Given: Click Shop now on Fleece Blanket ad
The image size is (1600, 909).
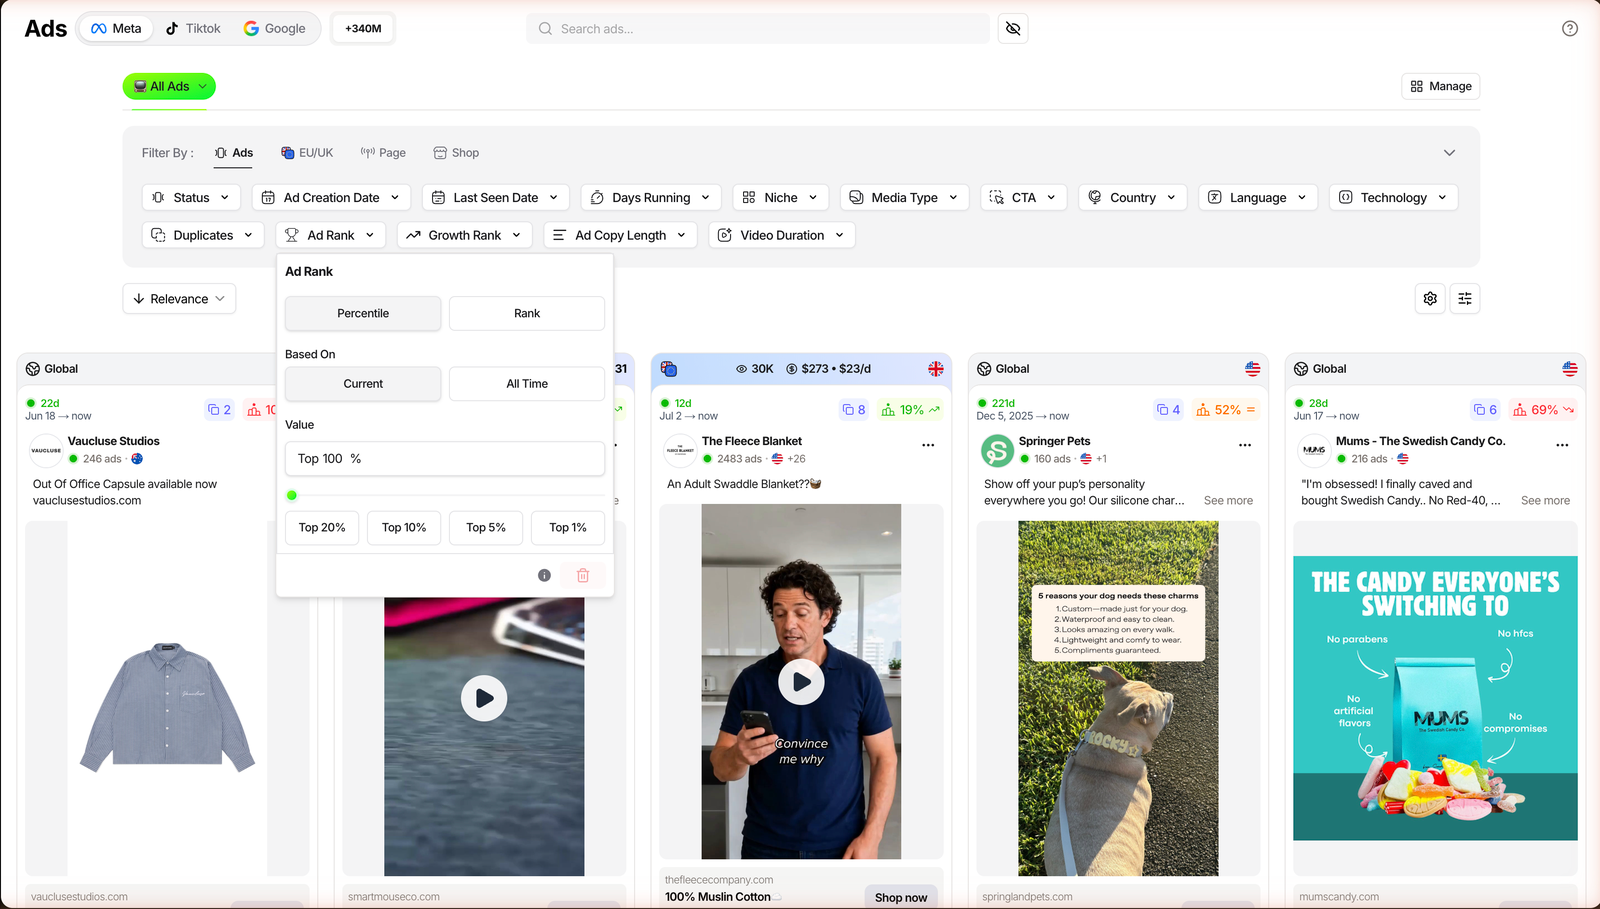Looking at the screenshot, I should coord(901,897).
